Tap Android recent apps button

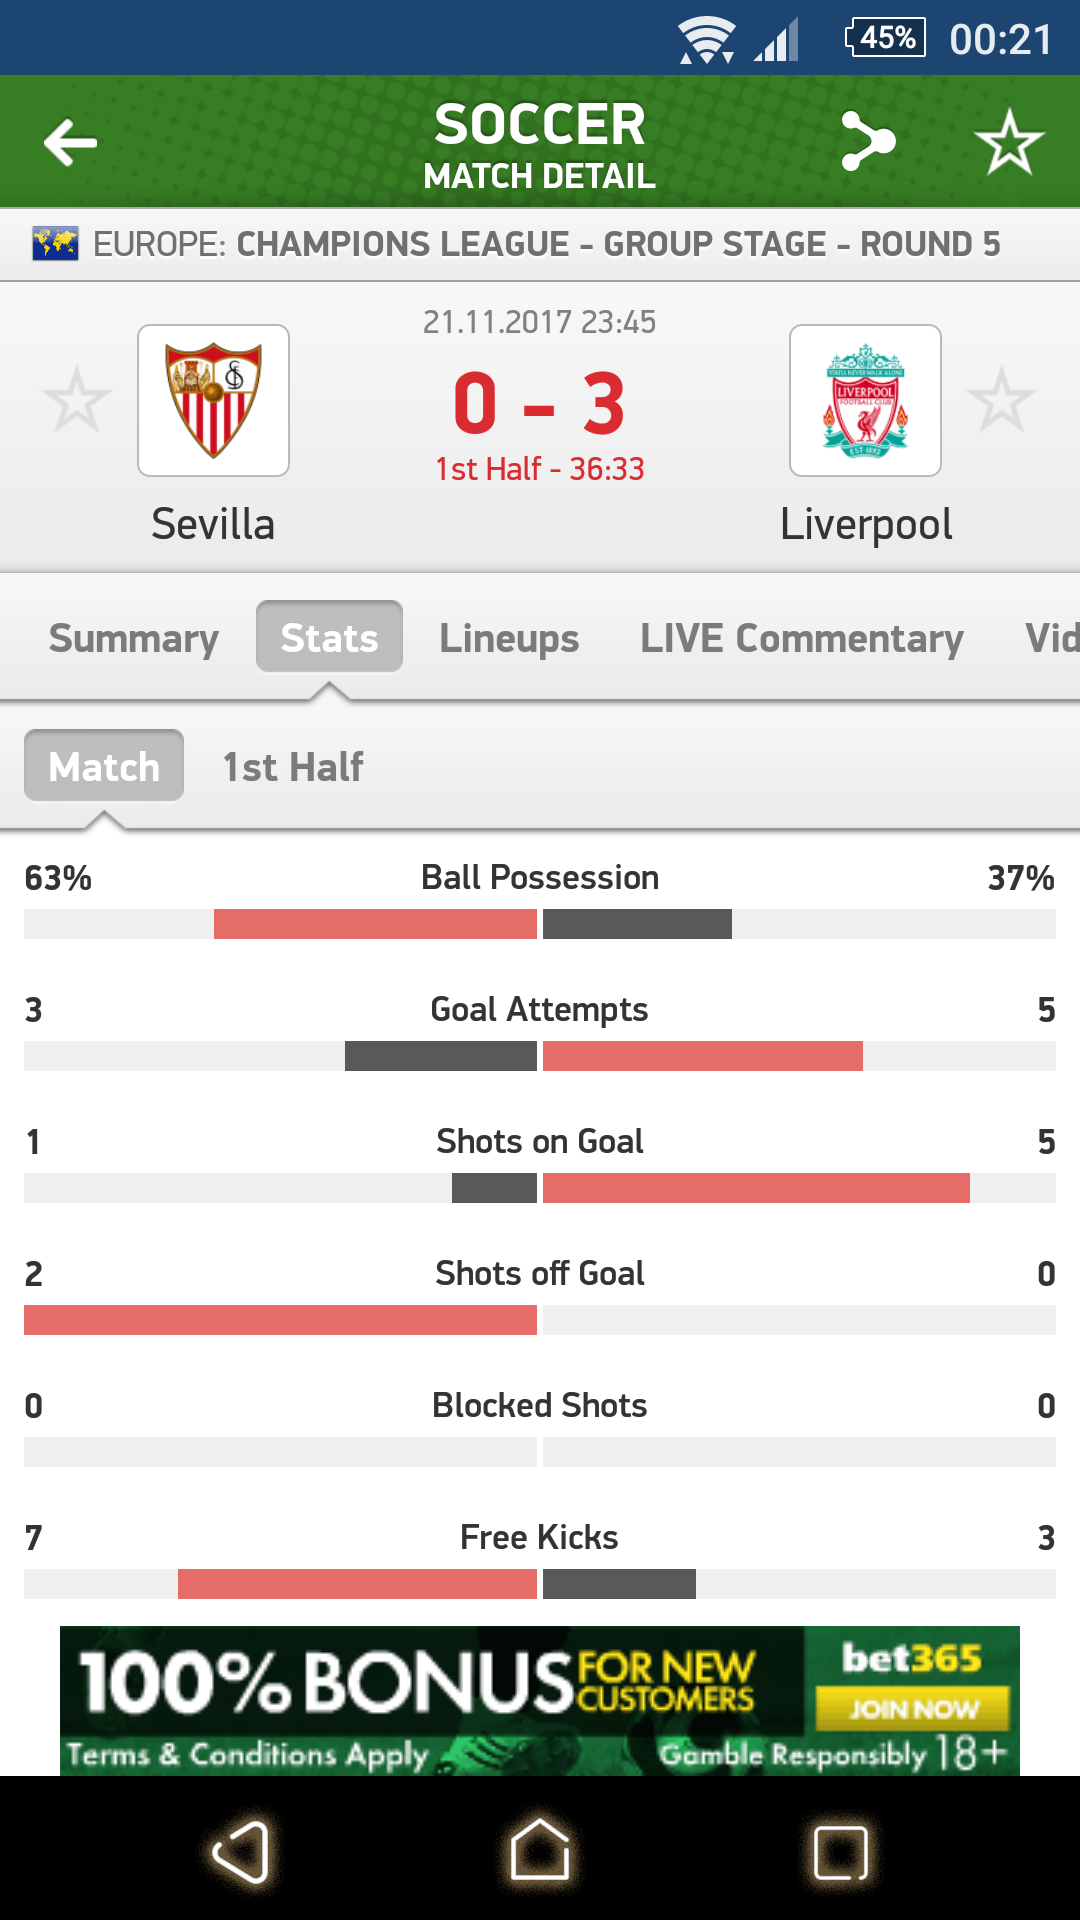[x=840, y=1852]
